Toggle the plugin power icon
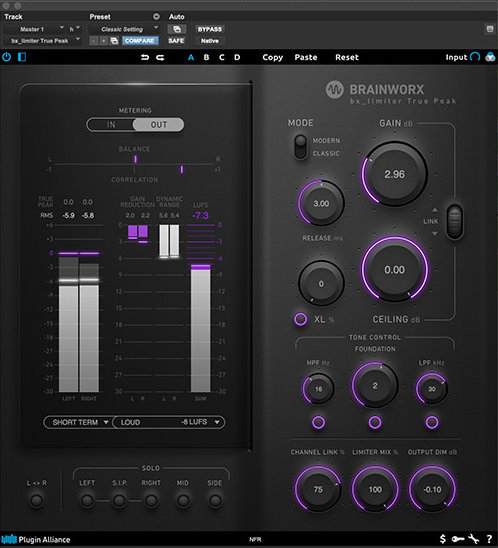Screen dimensions: 498x548 (6, 57)
